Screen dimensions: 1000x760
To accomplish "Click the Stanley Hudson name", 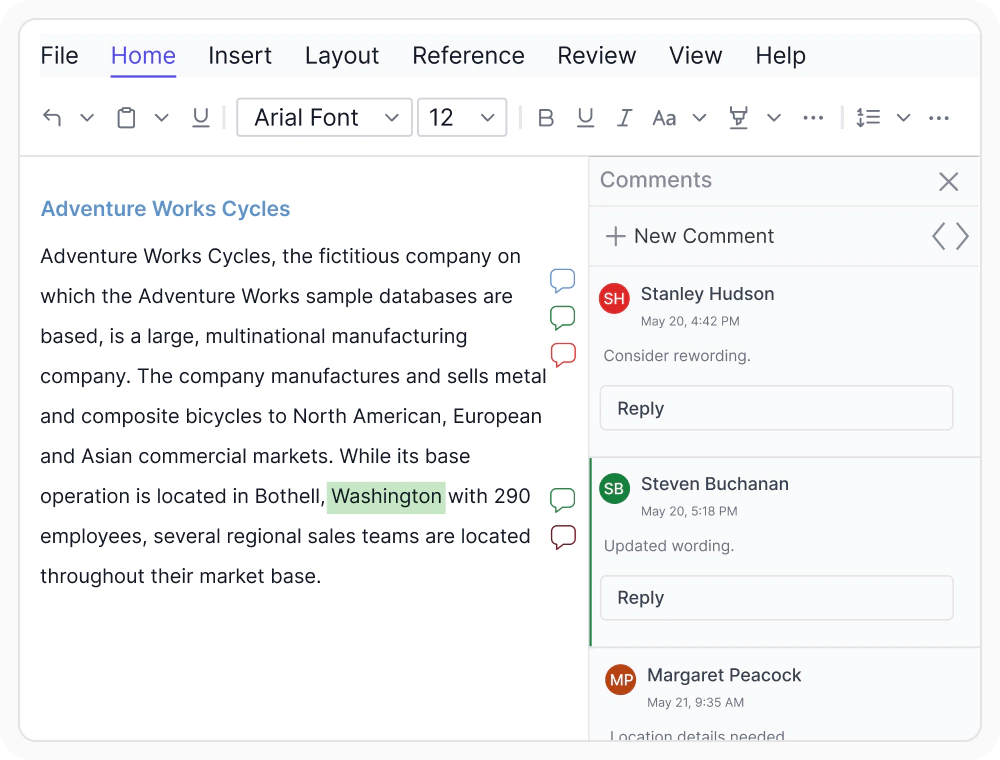I will tap(707, 294).
